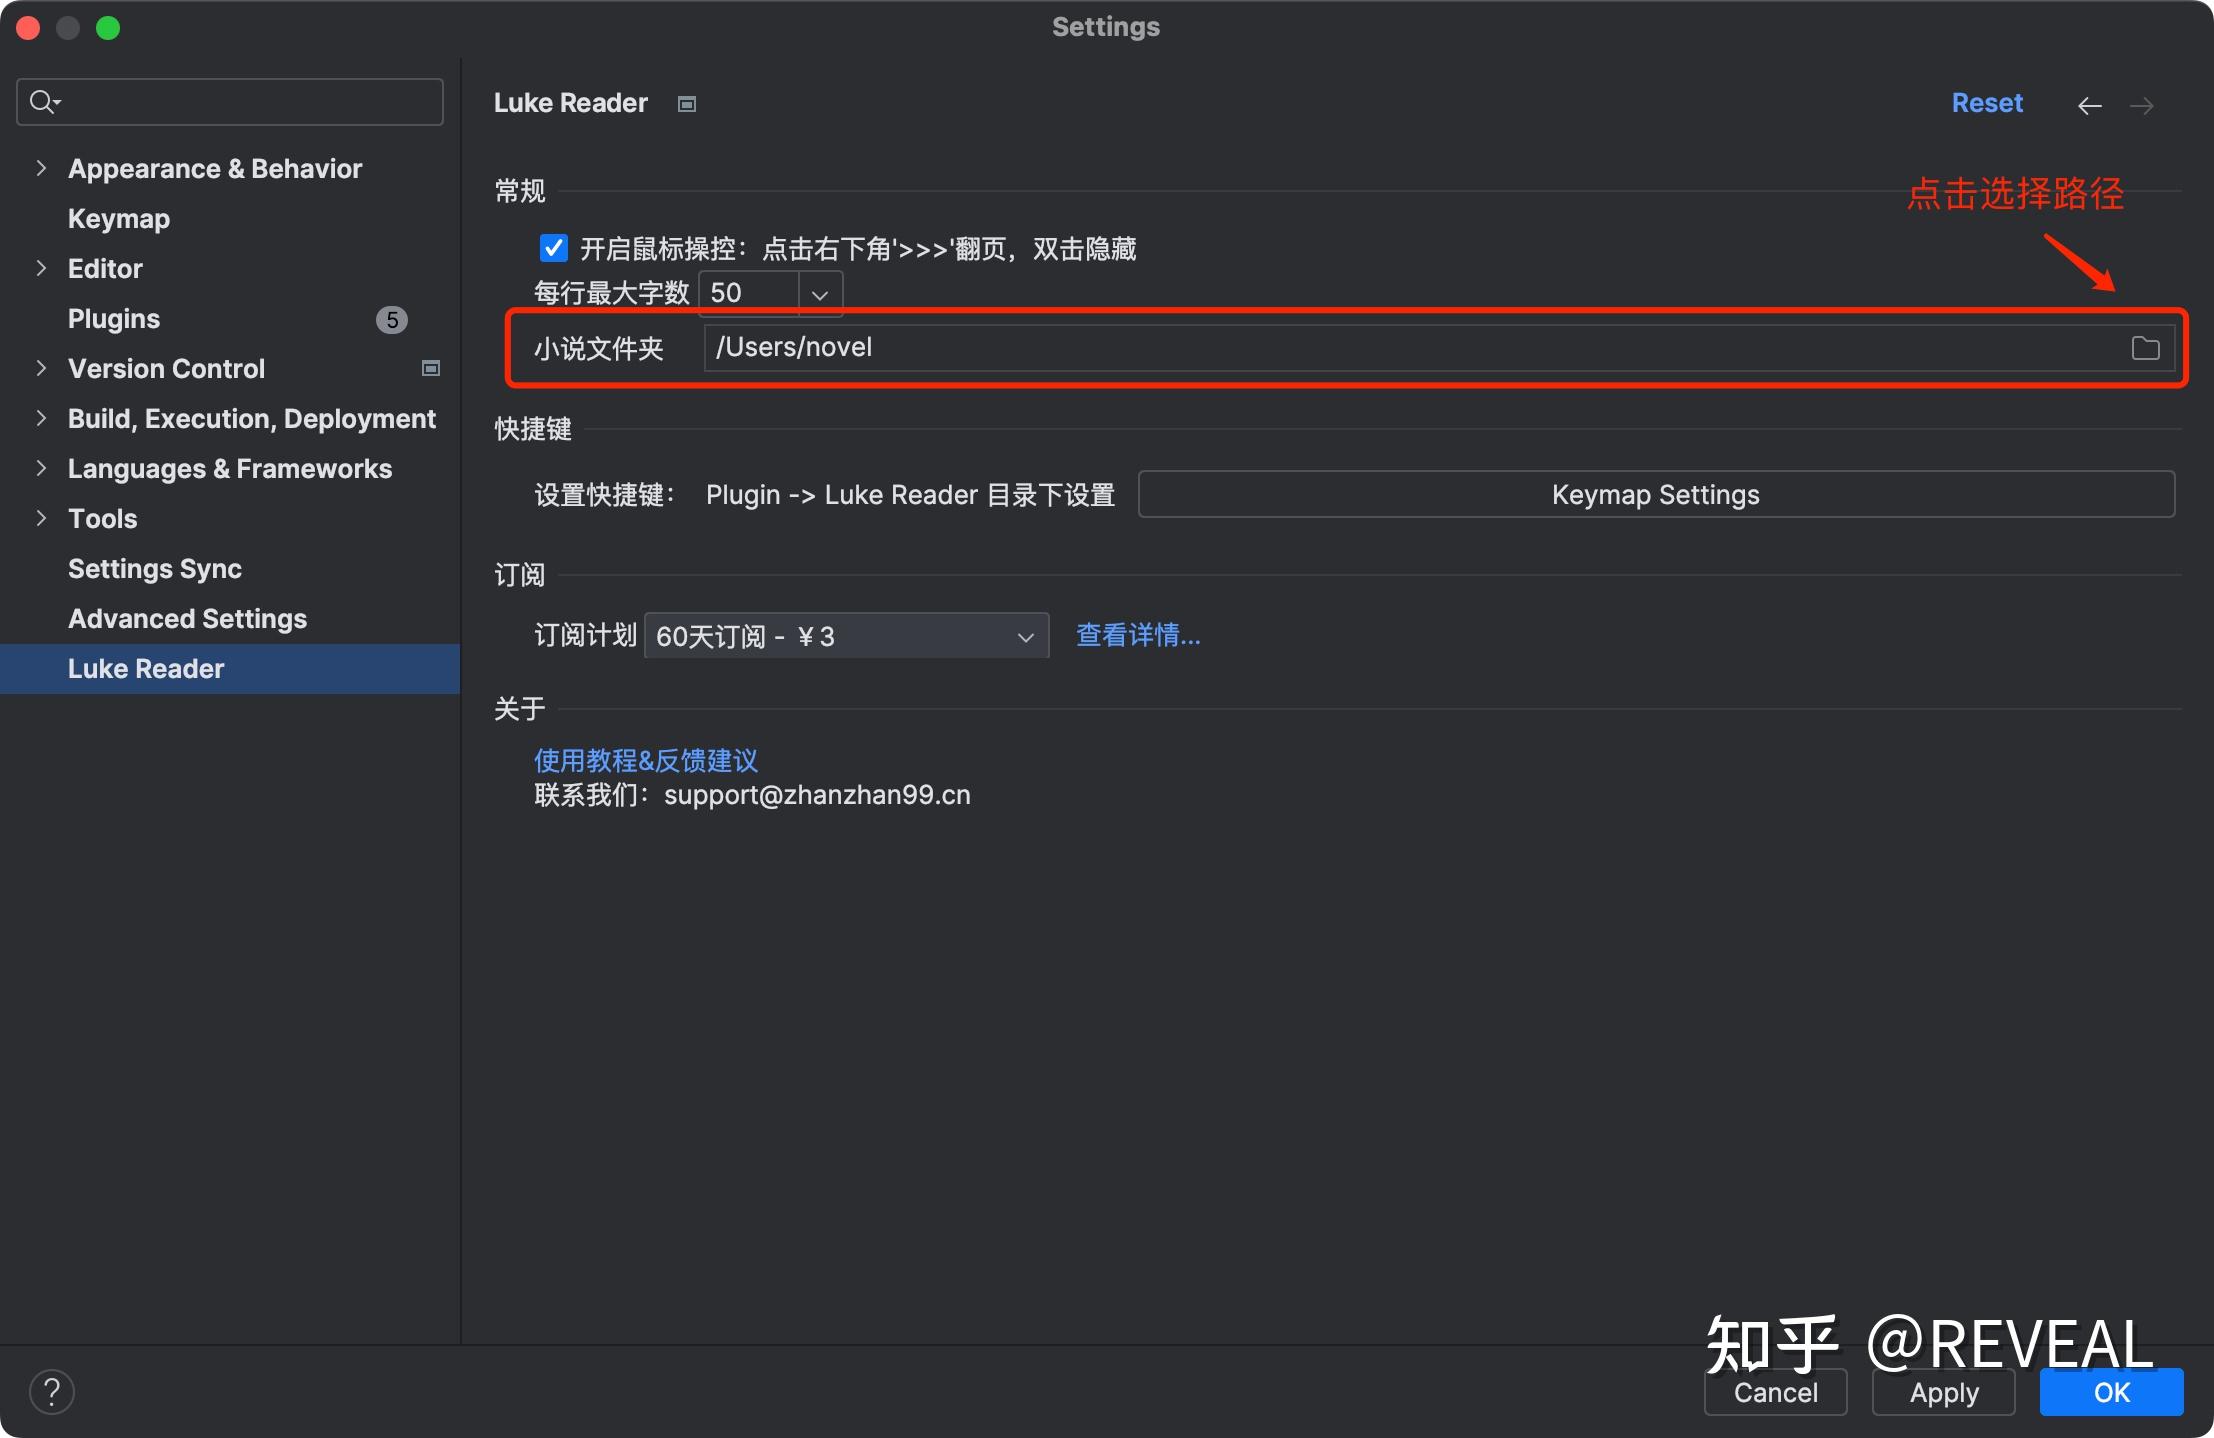This screenshot has width=2214, height=1438.
Task: Click the window icon beside Luke Reader heading
Action: 686,103
